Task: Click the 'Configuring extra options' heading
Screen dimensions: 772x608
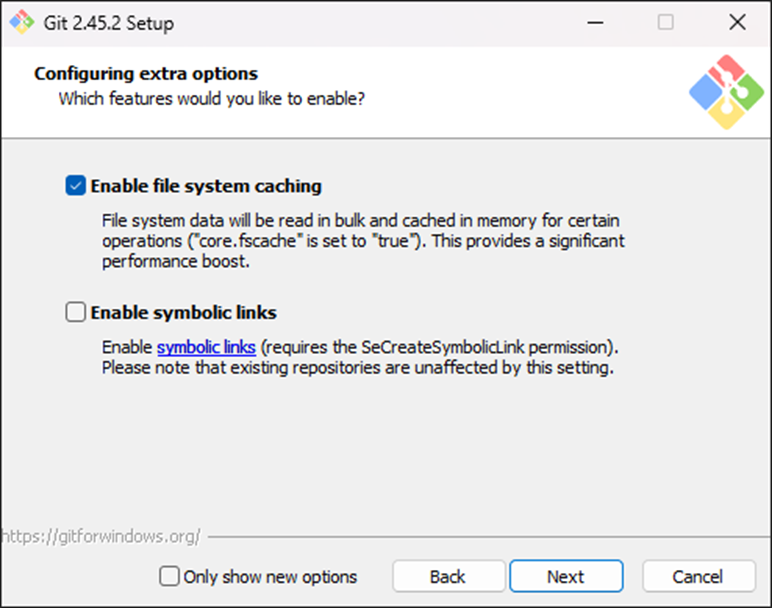Action: pos(146,73)
